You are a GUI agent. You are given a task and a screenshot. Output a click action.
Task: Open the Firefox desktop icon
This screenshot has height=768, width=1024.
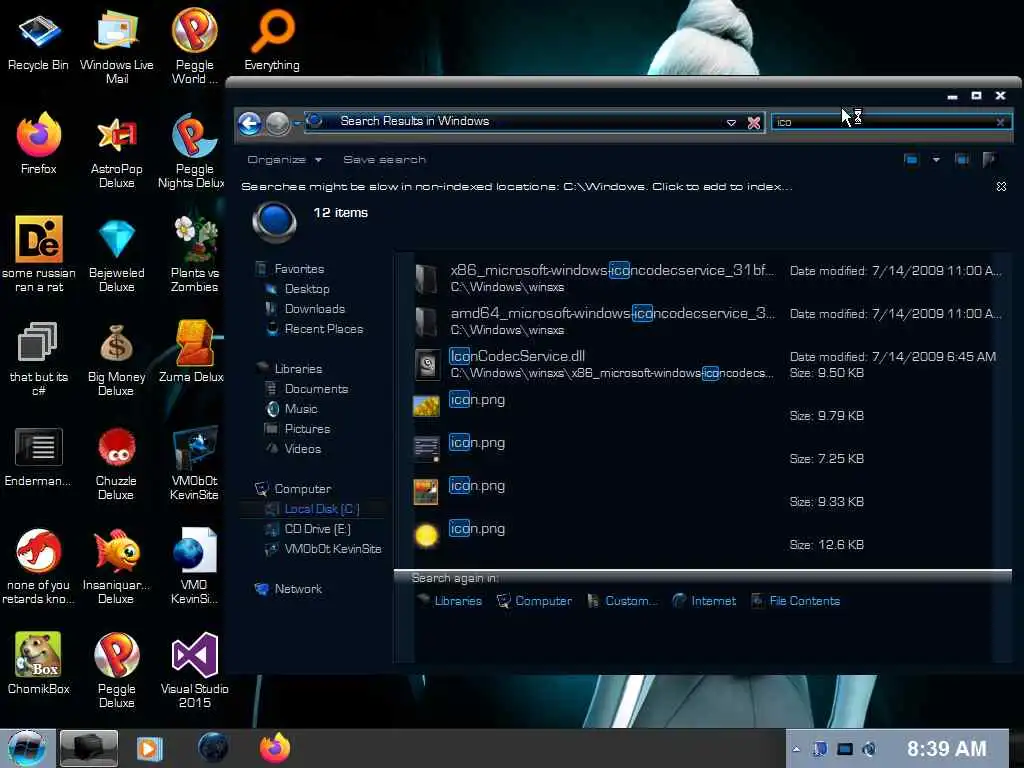39,144
